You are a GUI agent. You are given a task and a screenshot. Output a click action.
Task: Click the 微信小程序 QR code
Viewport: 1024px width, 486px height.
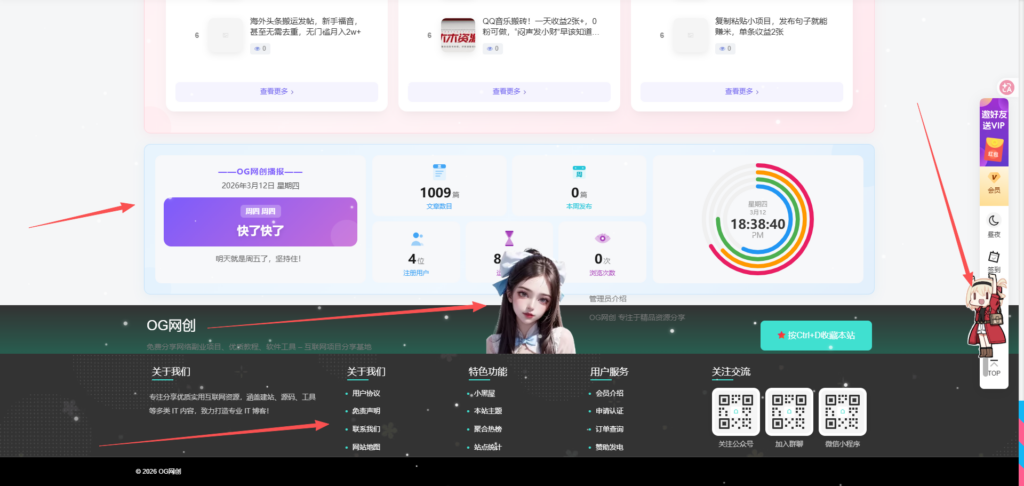[x=842, y=412]
